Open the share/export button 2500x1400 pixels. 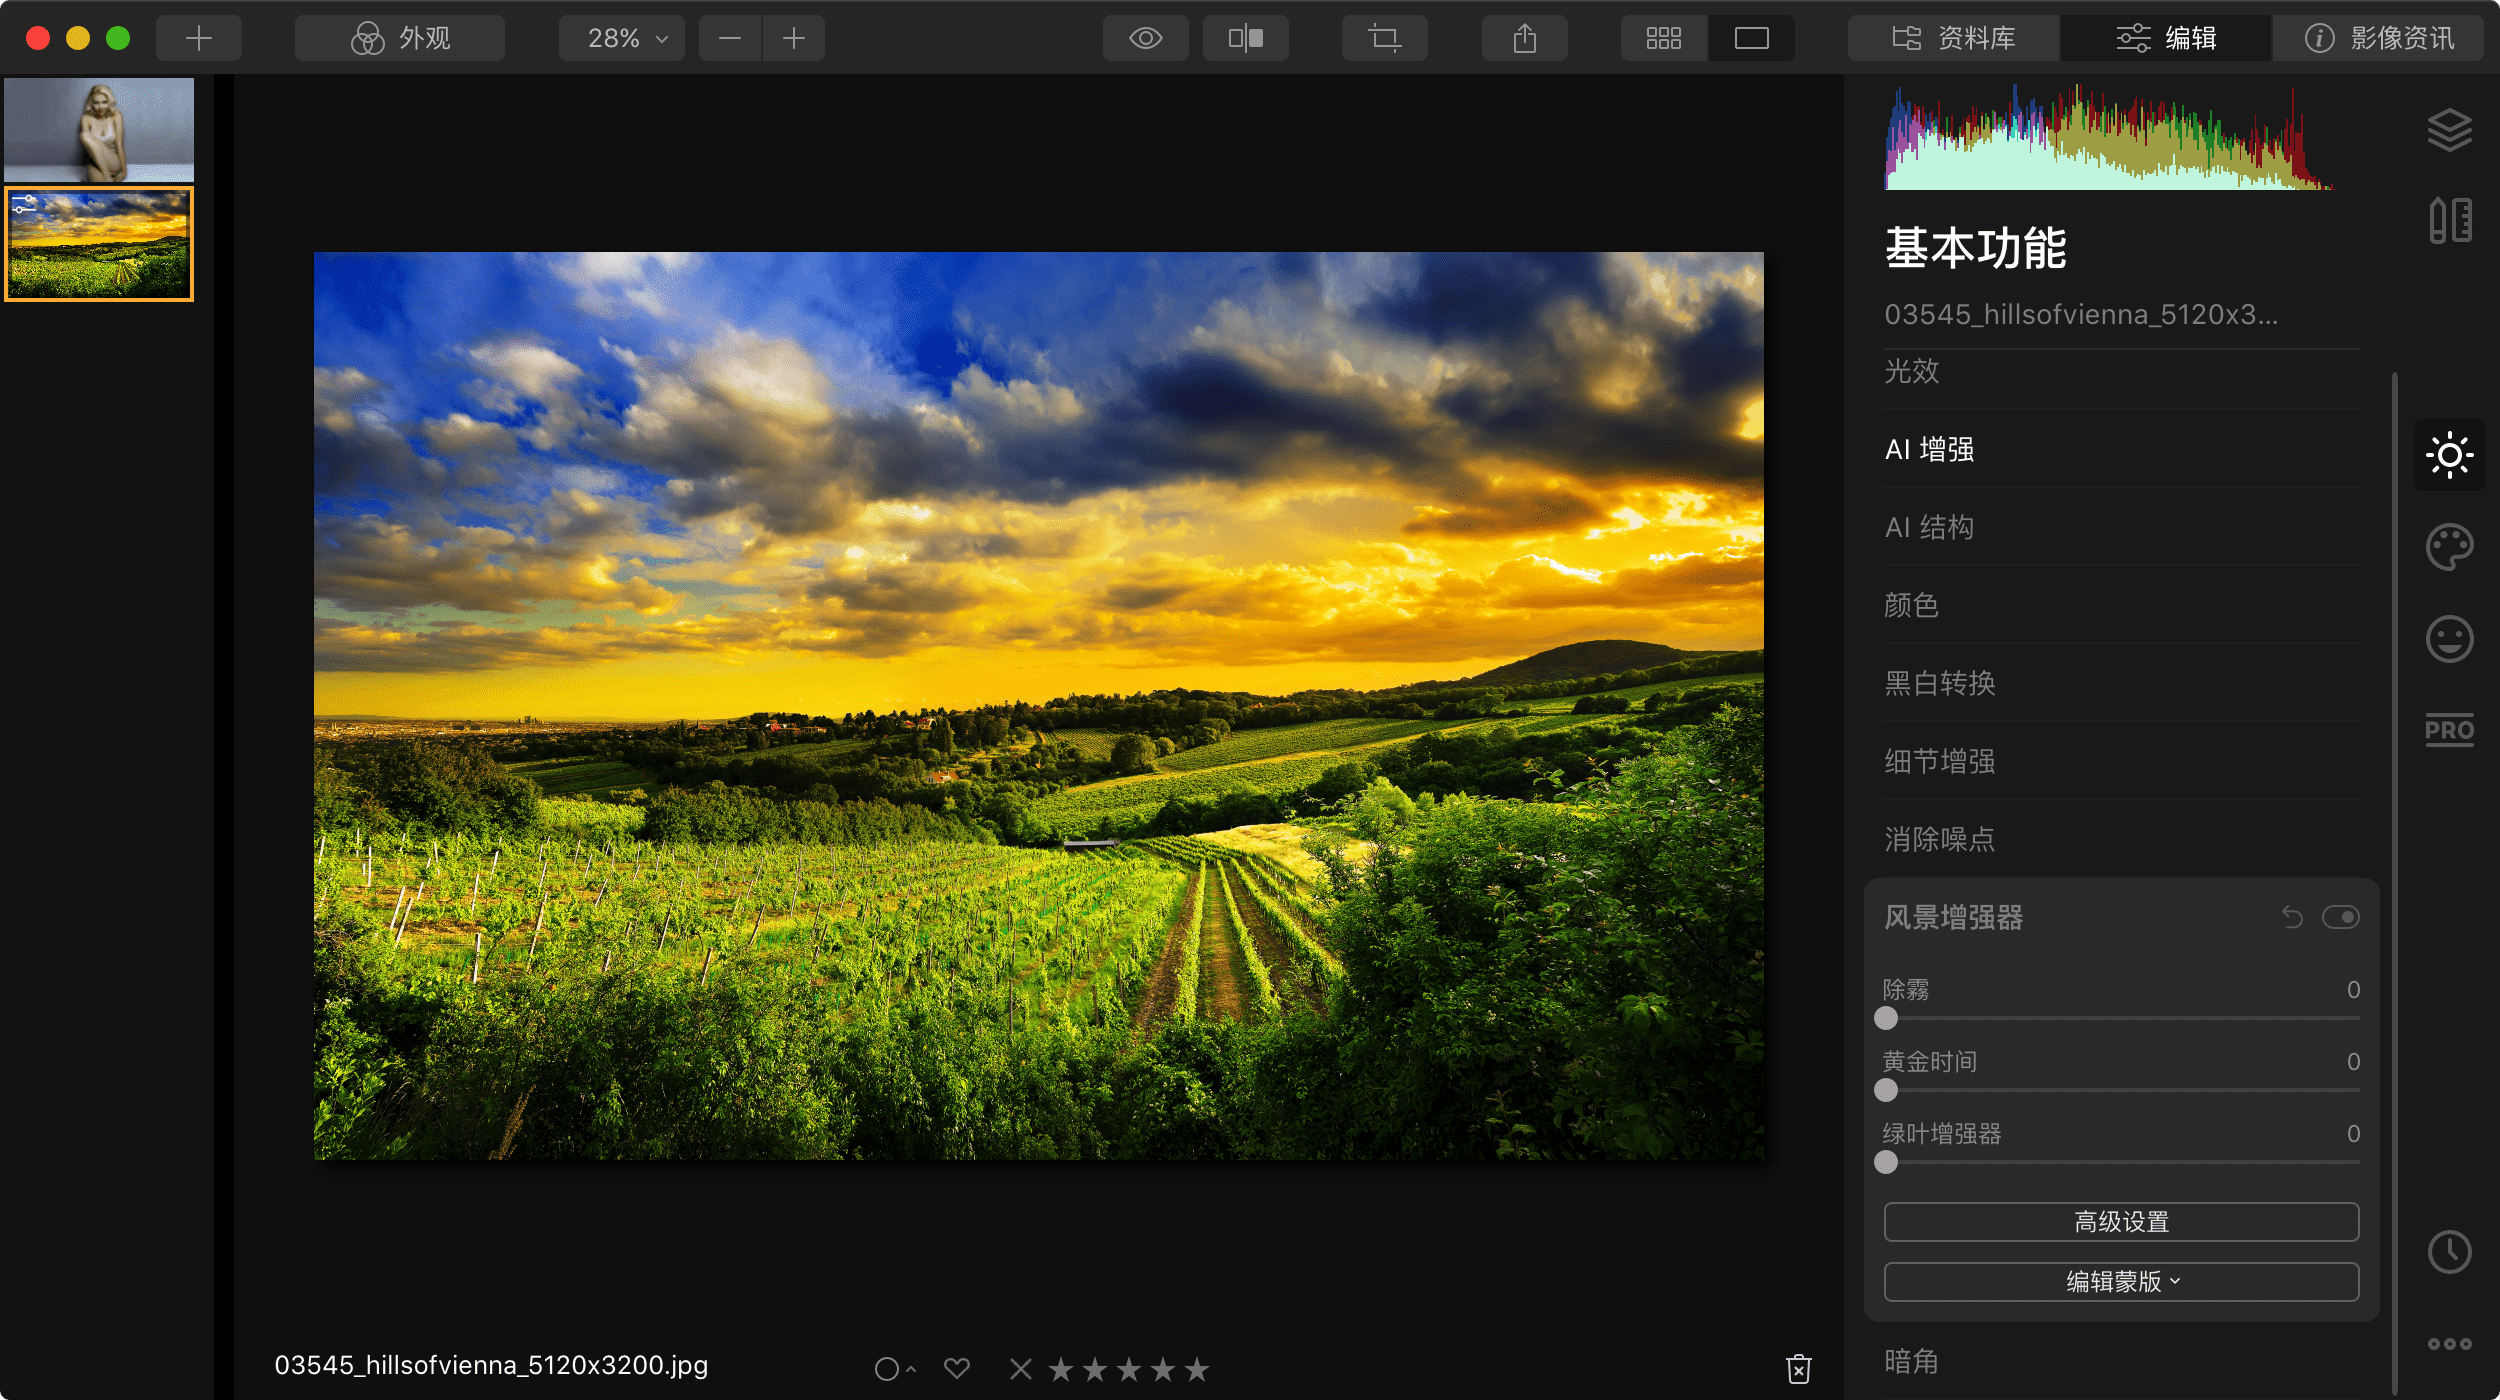click(1525, 38)
